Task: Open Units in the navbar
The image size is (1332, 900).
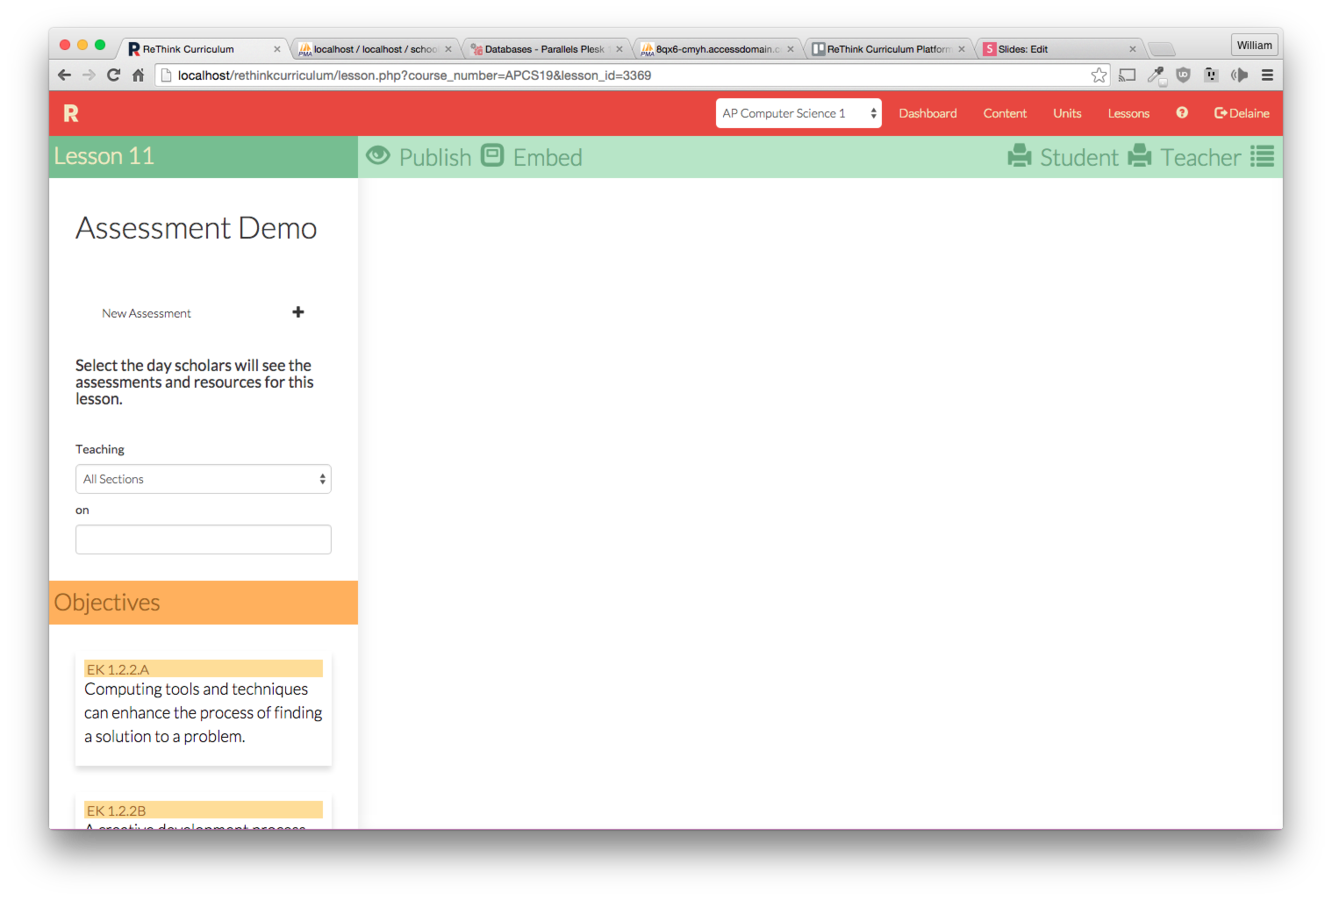Action: [1067, 113]
